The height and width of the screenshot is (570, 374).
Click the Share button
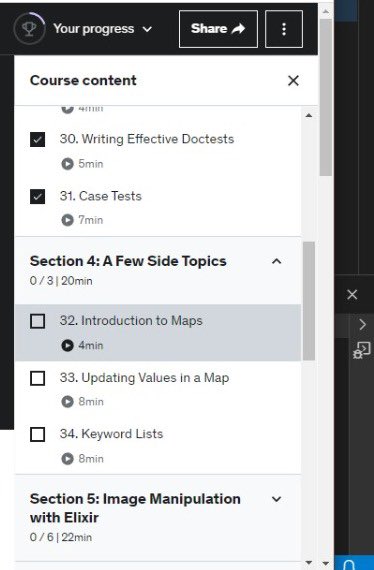pos(218,29)
